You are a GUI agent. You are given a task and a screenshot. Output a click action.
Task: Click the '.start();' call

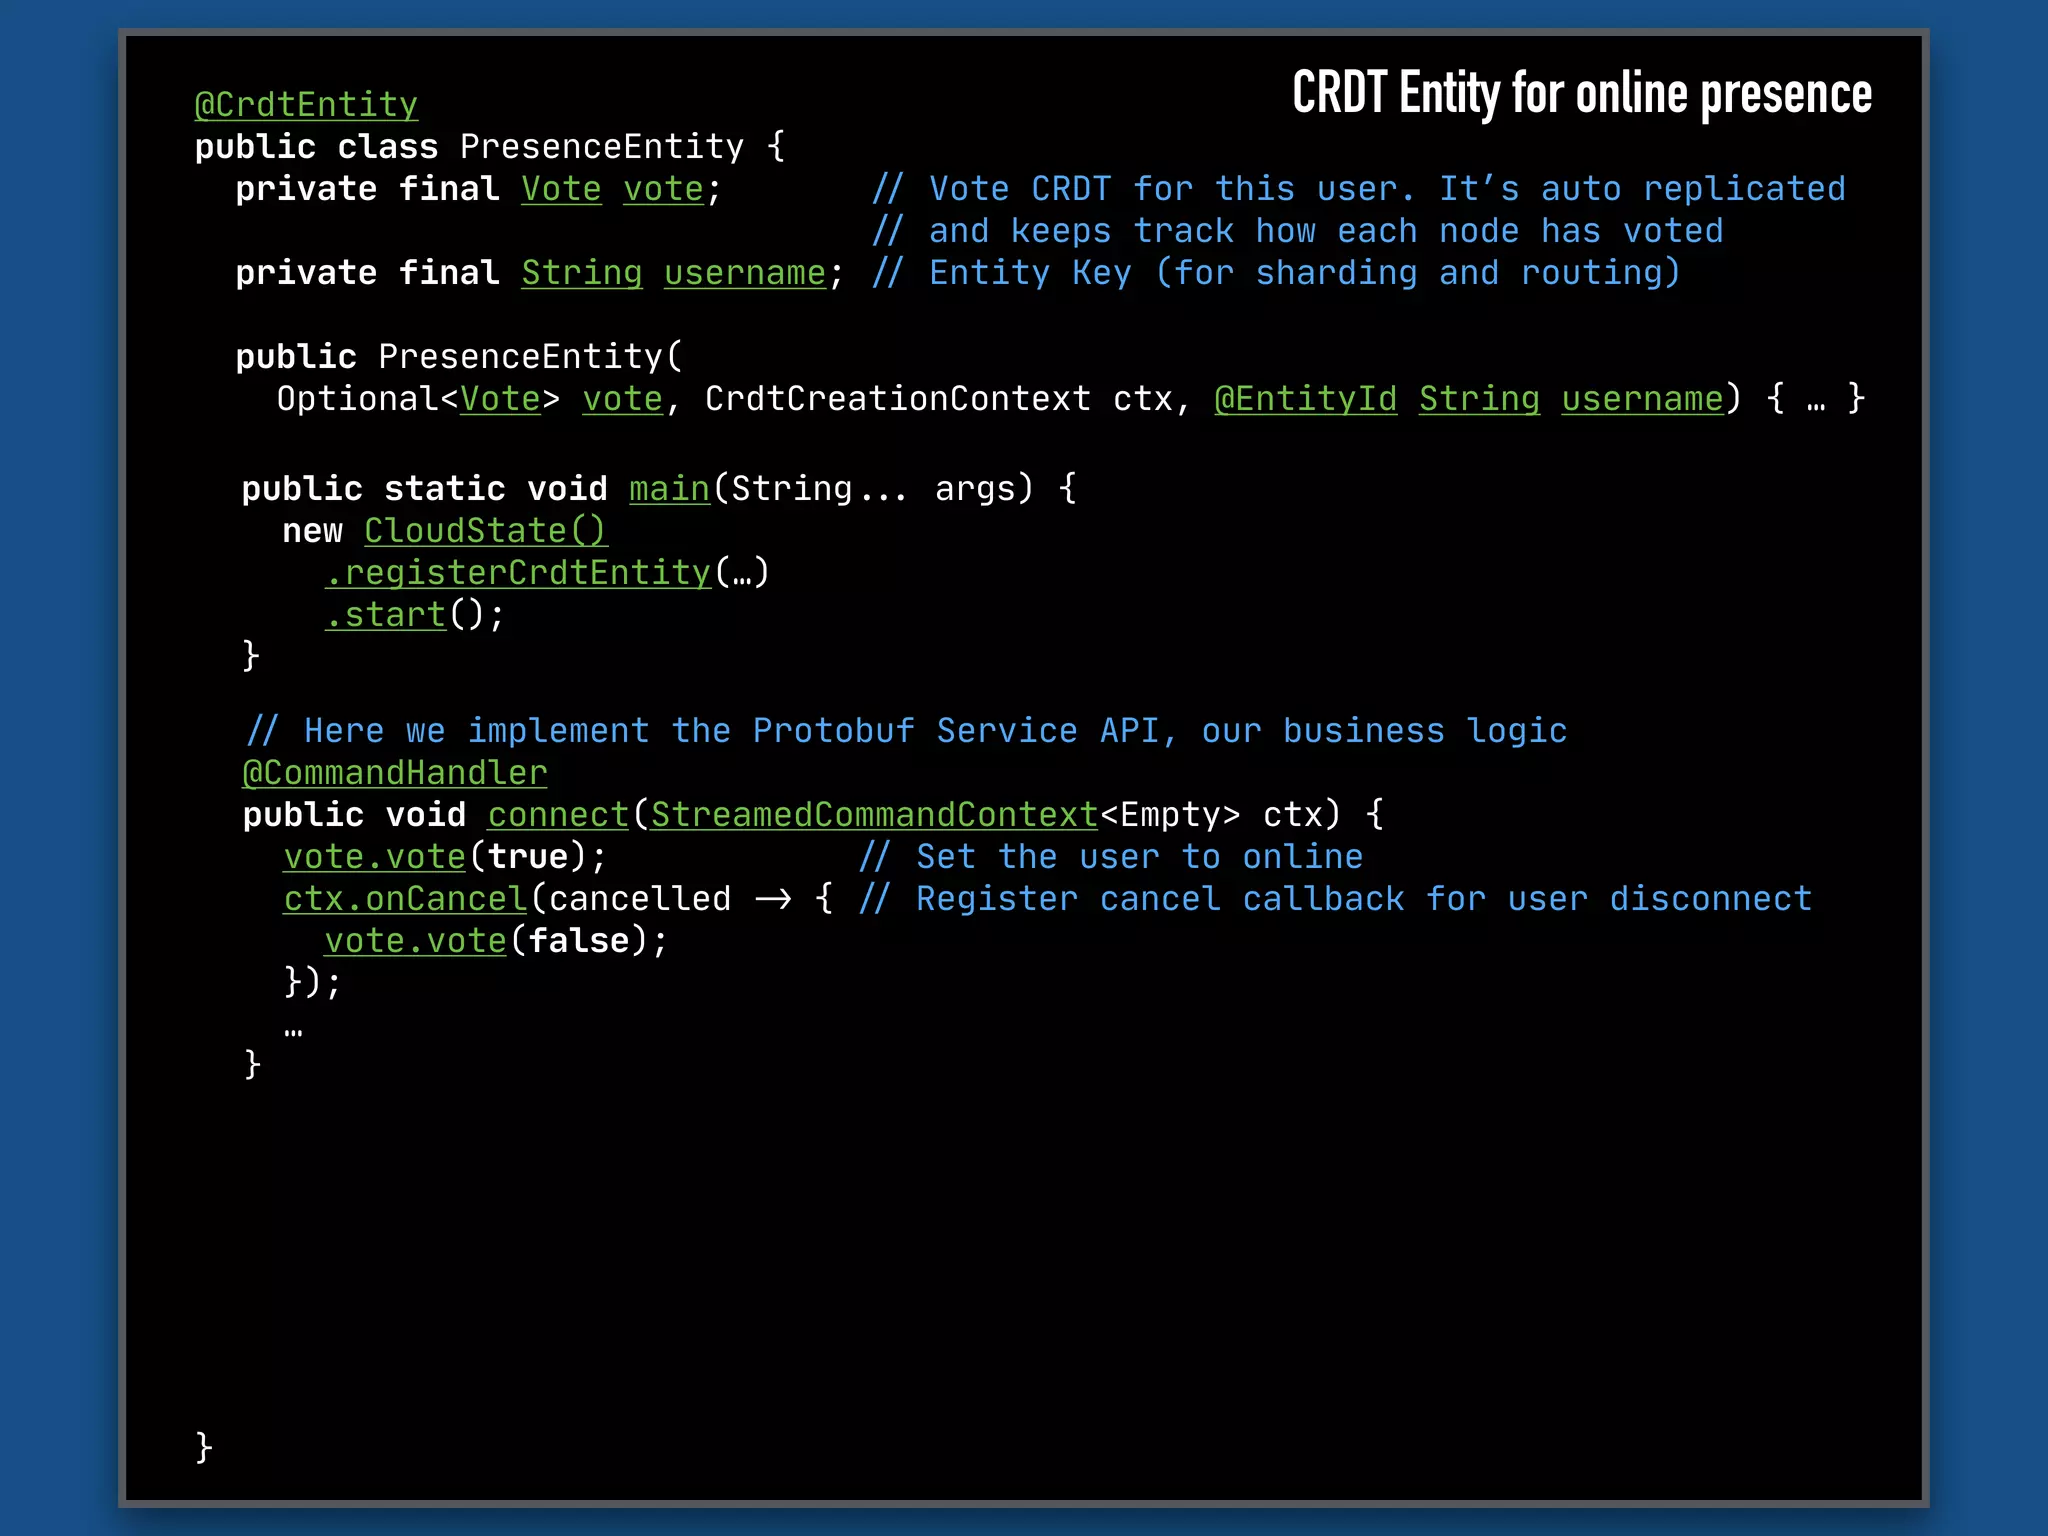click(415, 615)
